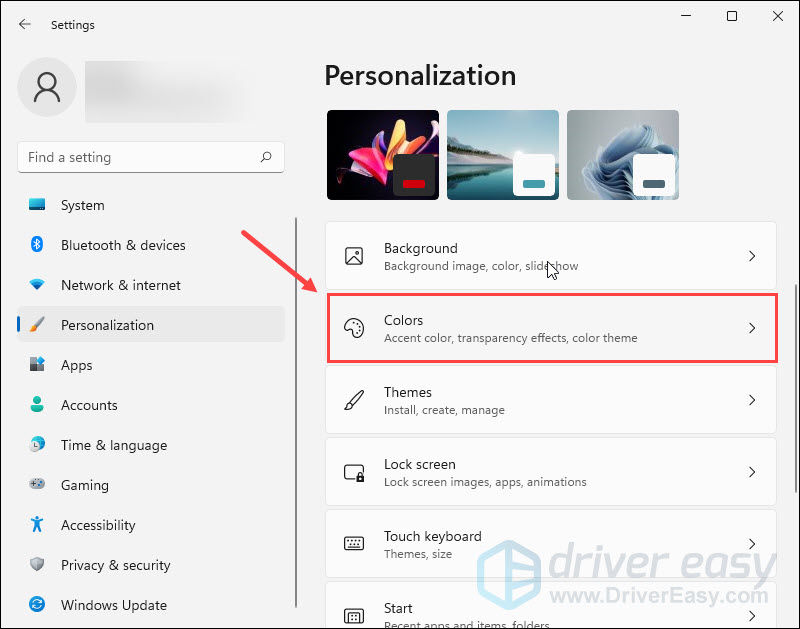Expand the Themes row chevron
This screenshot has height=629, width=800.
752,400
